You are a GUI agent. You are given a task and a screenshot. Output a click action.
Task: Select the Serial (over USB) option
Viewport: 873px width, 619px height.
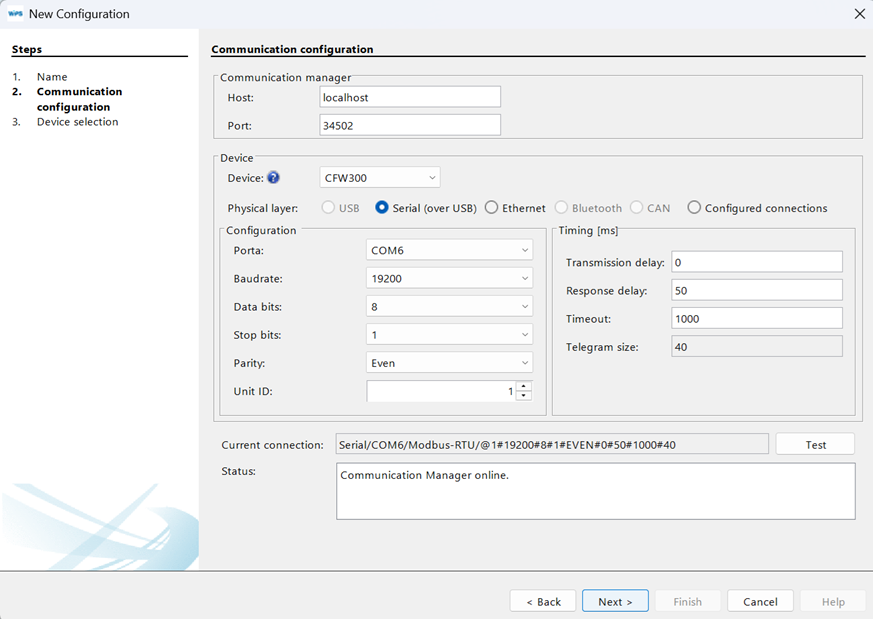pos(383,207)
